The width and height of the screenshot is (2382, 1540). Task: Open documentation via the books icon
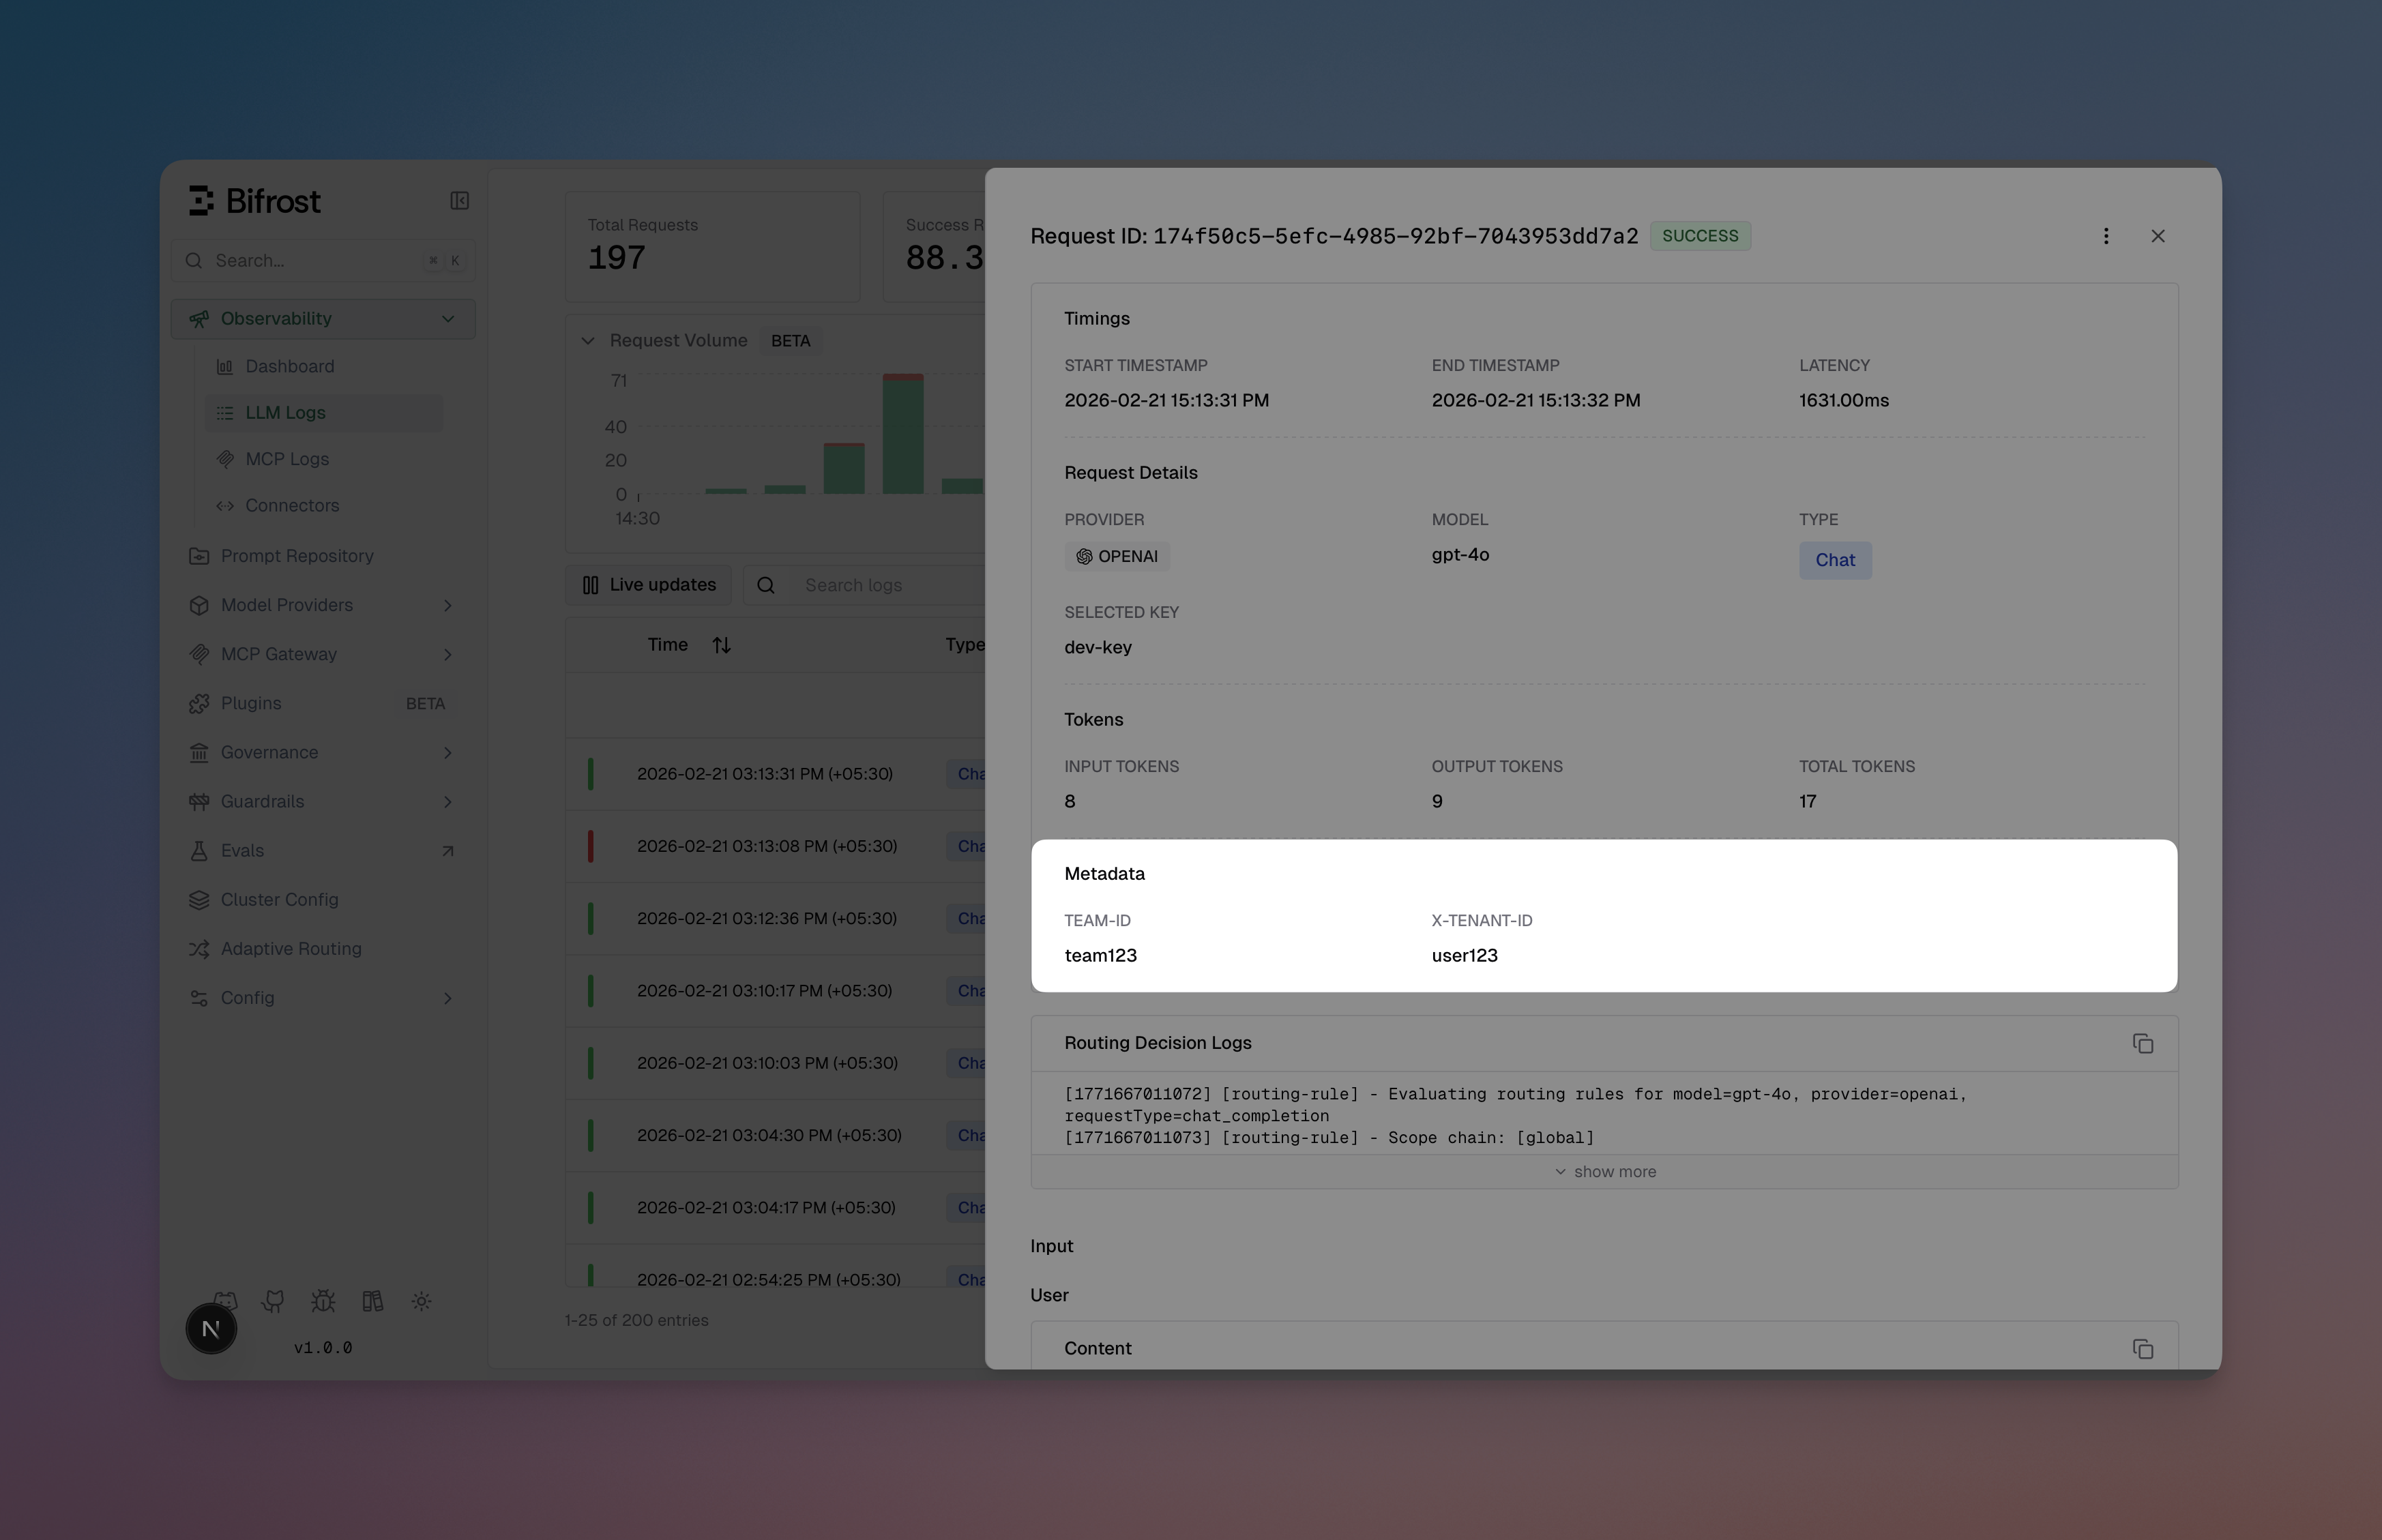(372, 1300)
